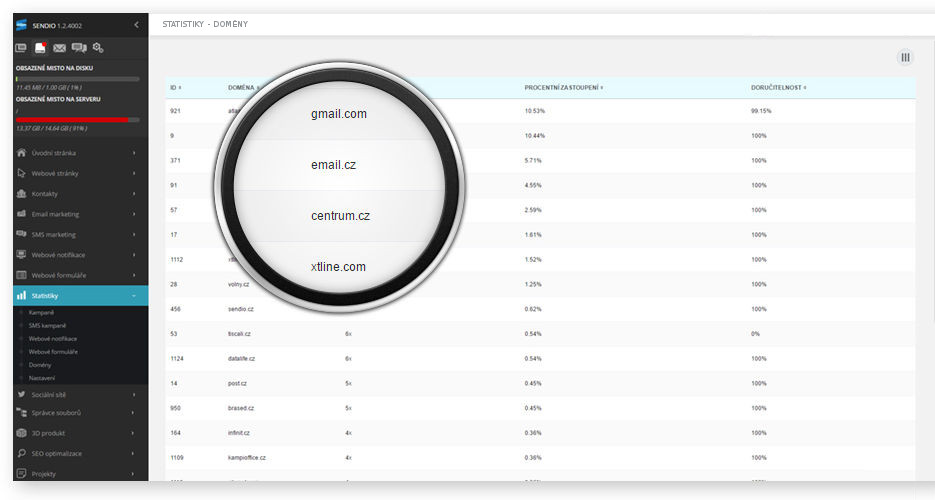The width and height of the screenshot is (935, 500).
Task: Click the Statistiky bar chart icon
Action: click(21, 295)
